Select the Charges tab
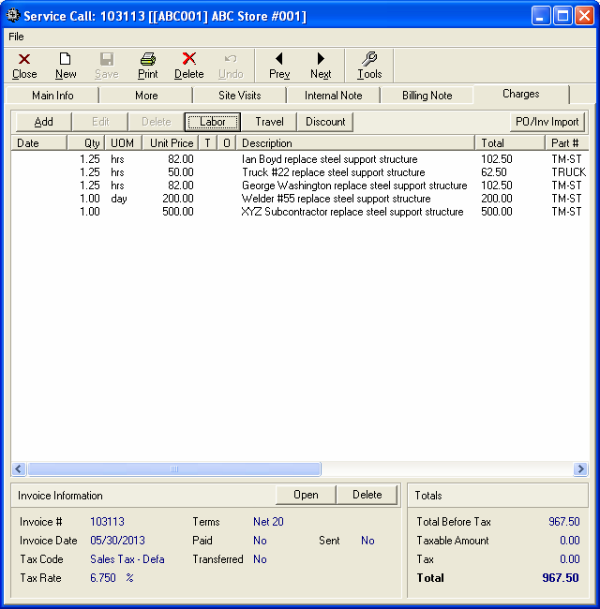 521,94
